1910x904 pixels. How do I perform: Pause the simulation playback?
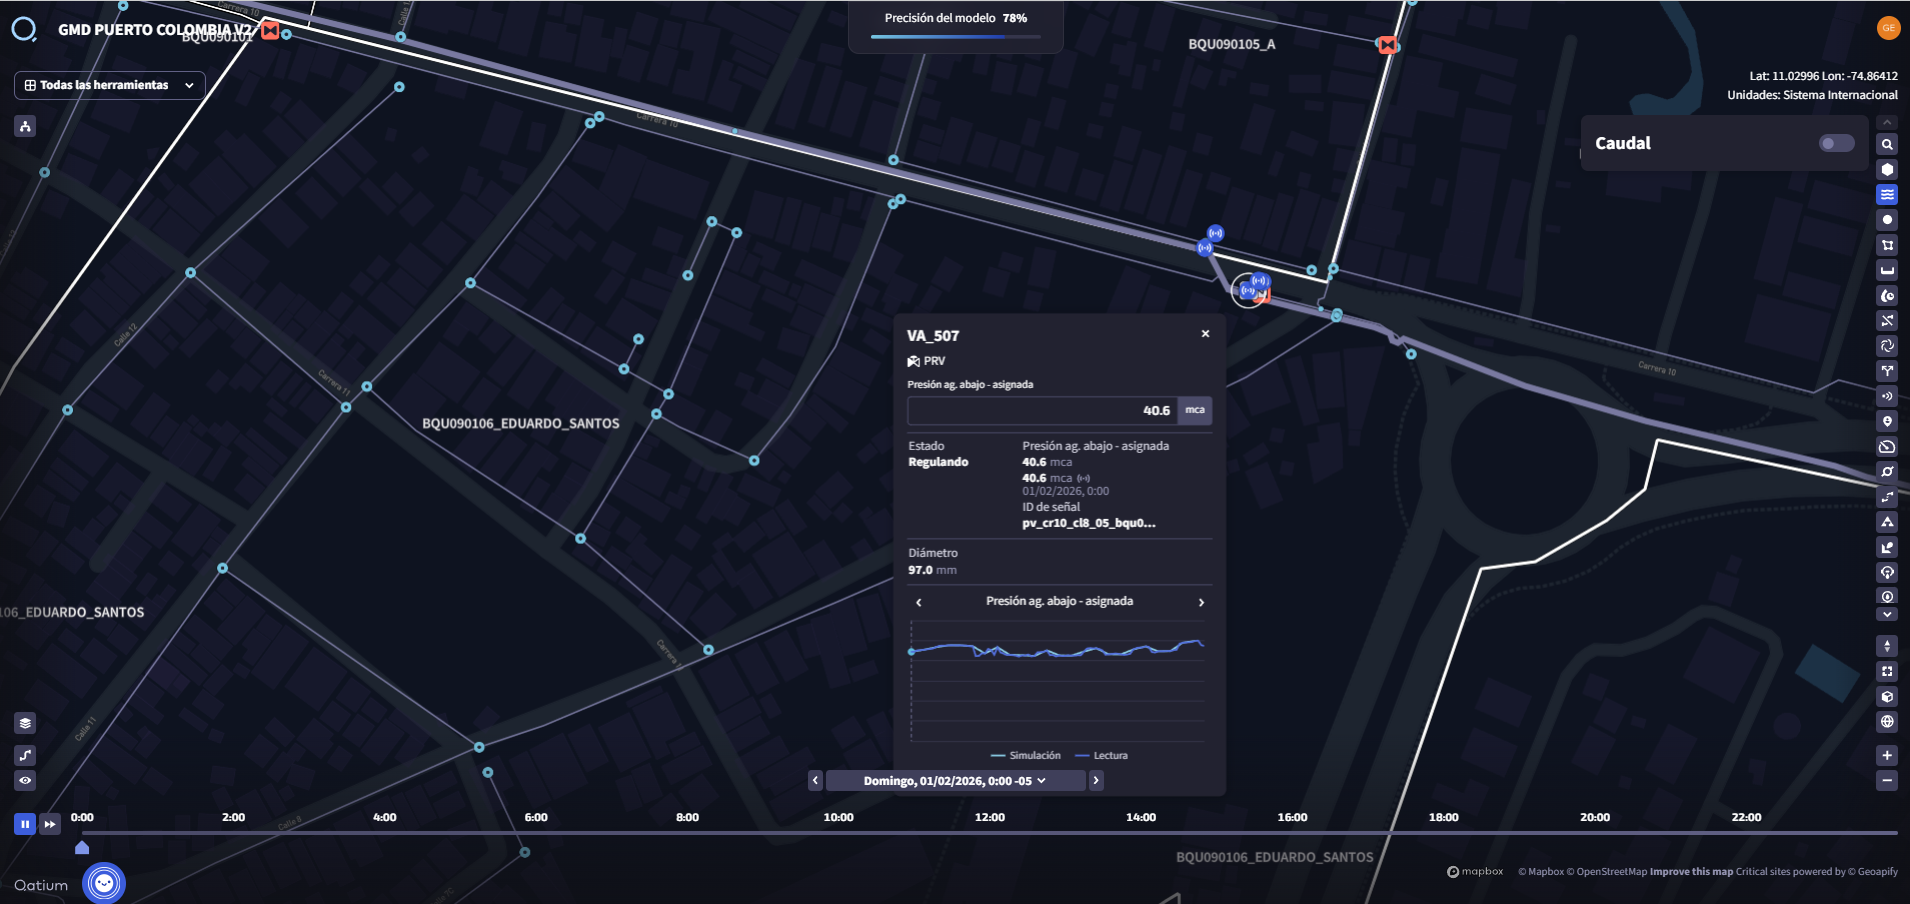pos(24,824)
